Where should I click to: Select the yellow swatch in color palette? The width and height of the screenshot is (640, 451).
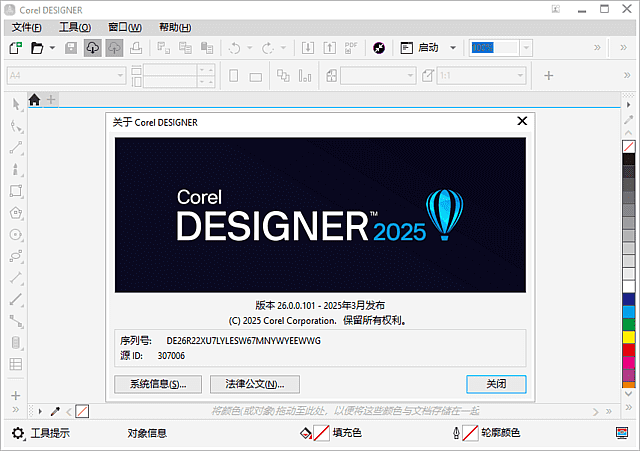tap(629, 337)
